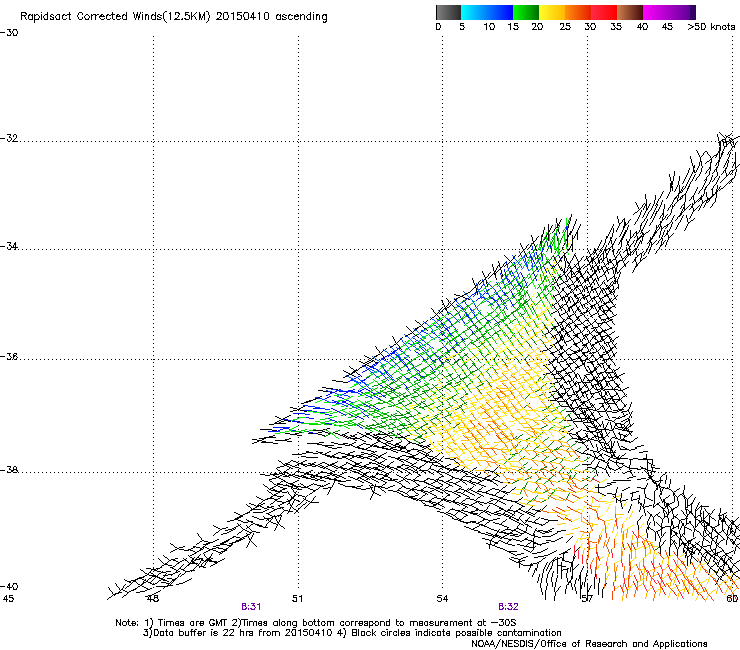Click the '48' longitude axis label
Screen dimensions: 740x650
coord(152,599)
